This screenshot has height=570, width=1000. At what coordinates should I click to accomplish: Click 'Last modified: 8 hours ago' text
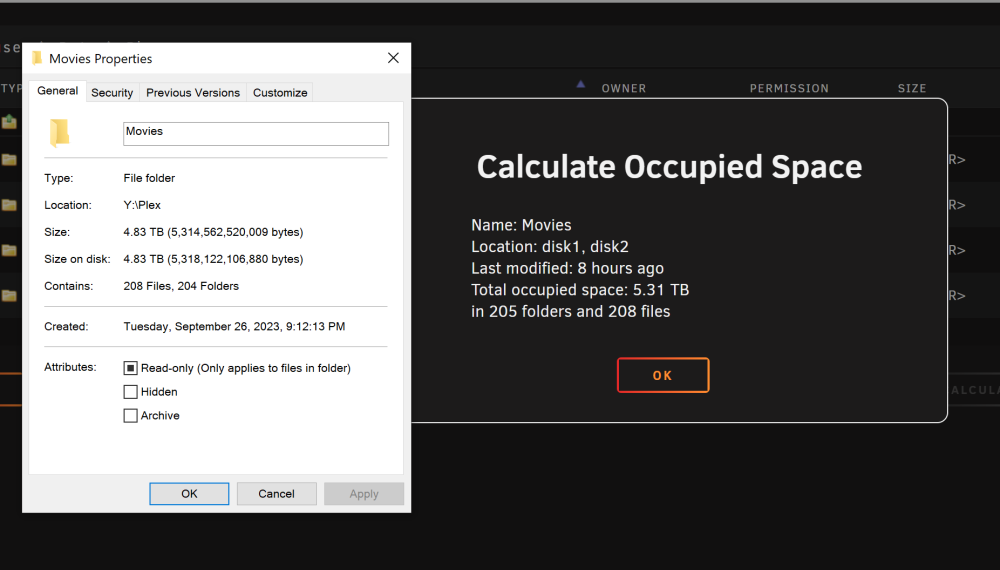click(x=568, y=268)
